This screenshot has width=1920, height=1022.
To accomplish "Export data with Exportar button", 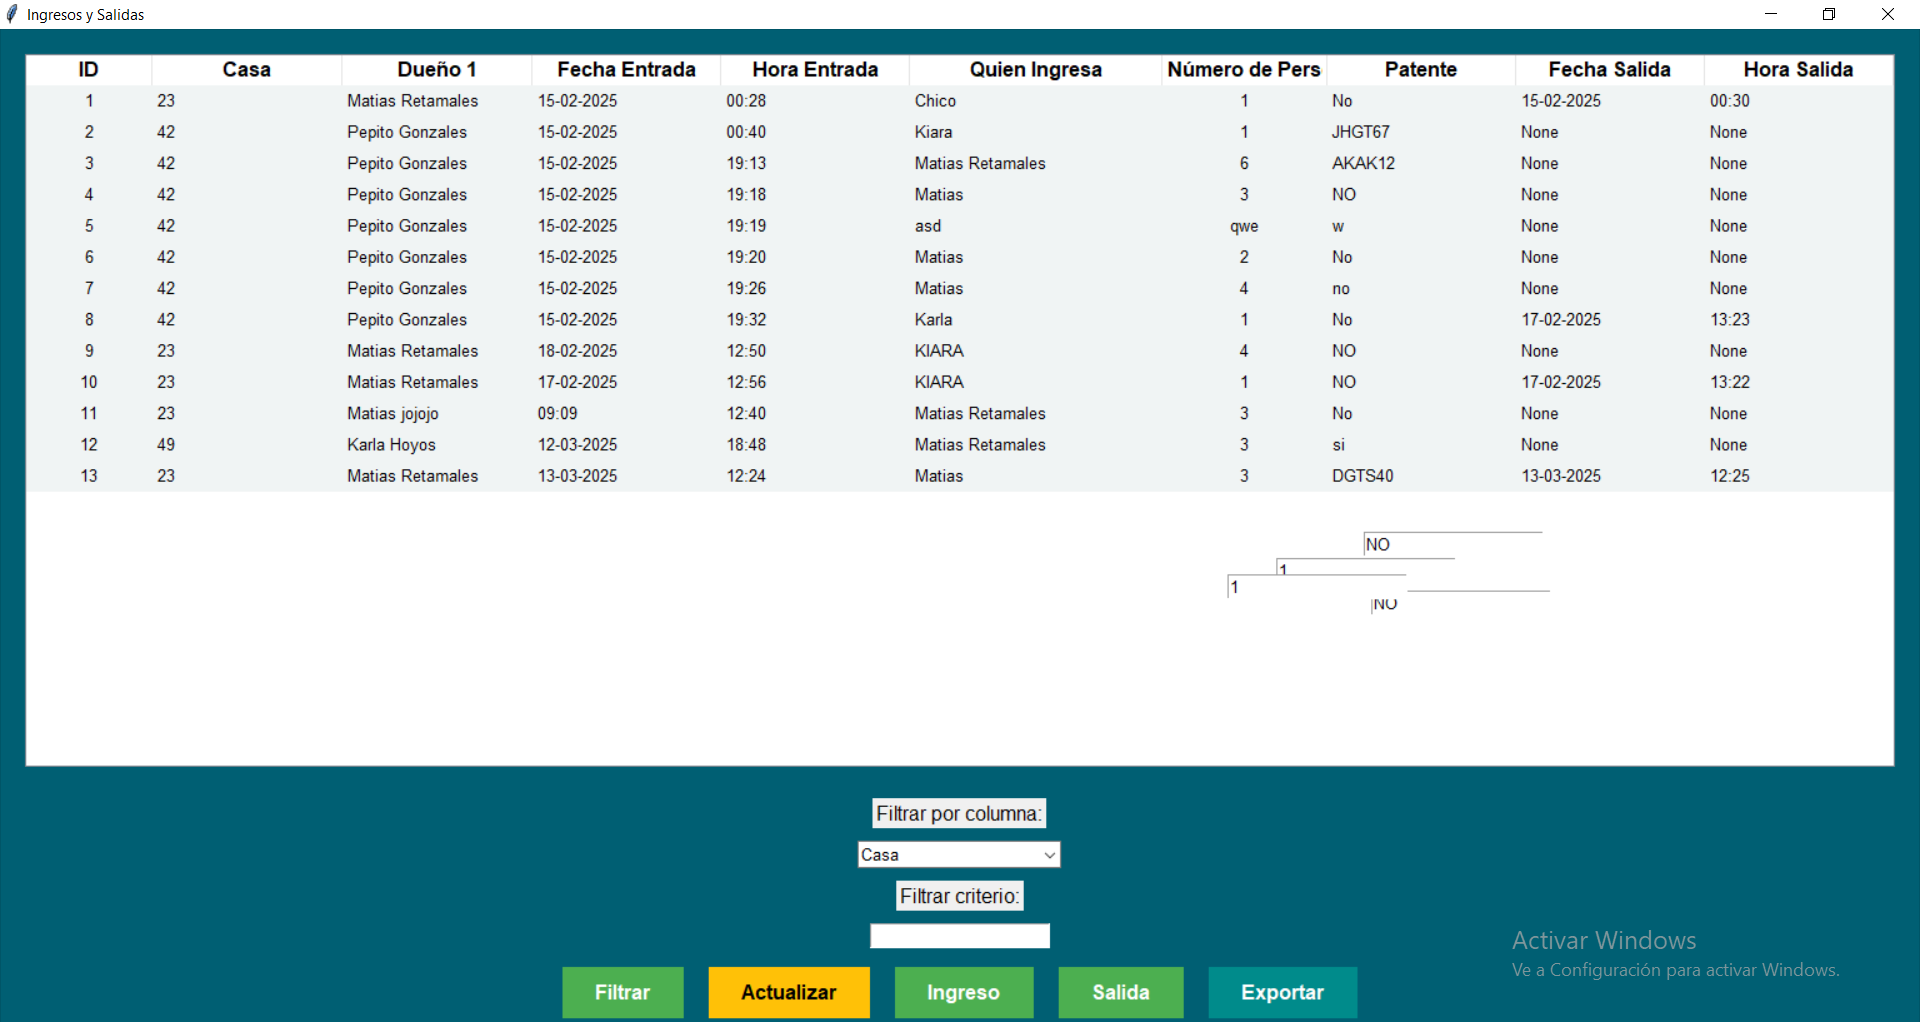I will (x=1282, y=992).
